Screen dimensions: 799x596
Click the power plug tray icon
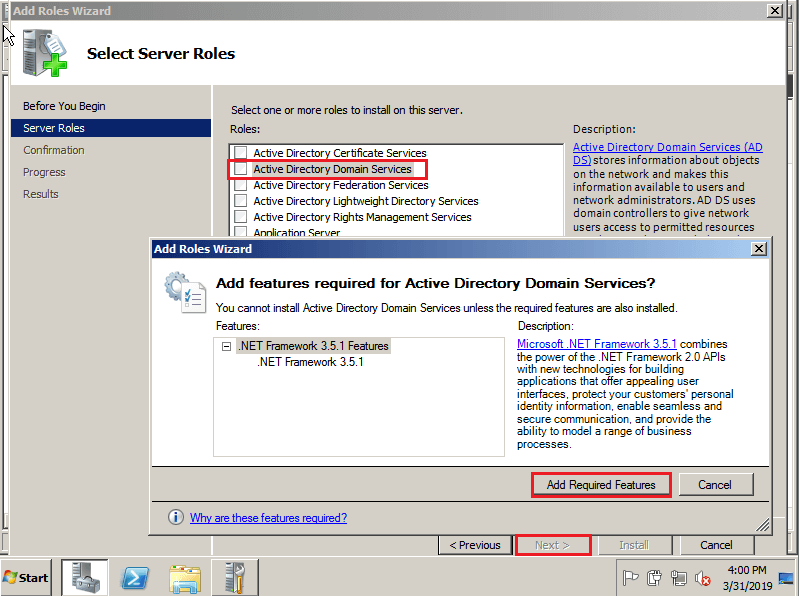tap(654, 578)
